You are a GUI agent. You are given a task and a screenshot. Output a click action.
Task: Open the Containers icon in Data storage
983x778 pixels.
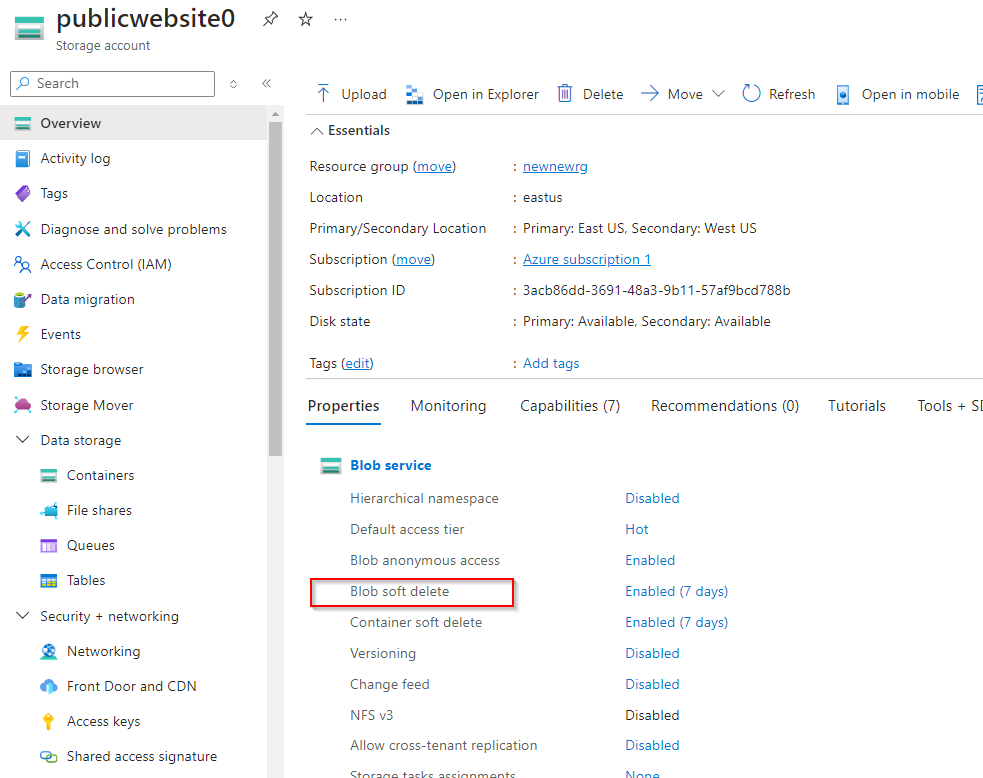click(x=49, y=476)
